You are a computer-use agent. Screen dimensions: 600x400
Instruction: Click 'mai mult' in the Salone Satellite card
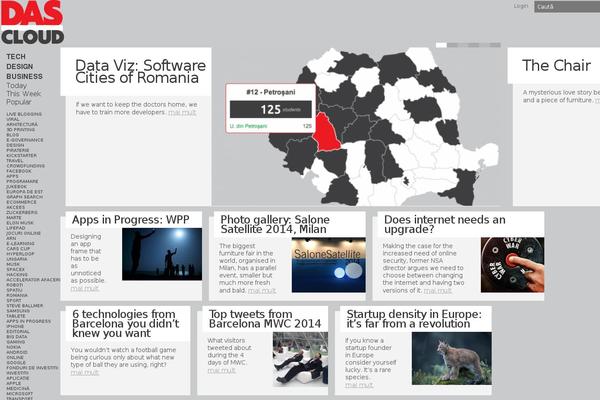(x=262, y=291)
